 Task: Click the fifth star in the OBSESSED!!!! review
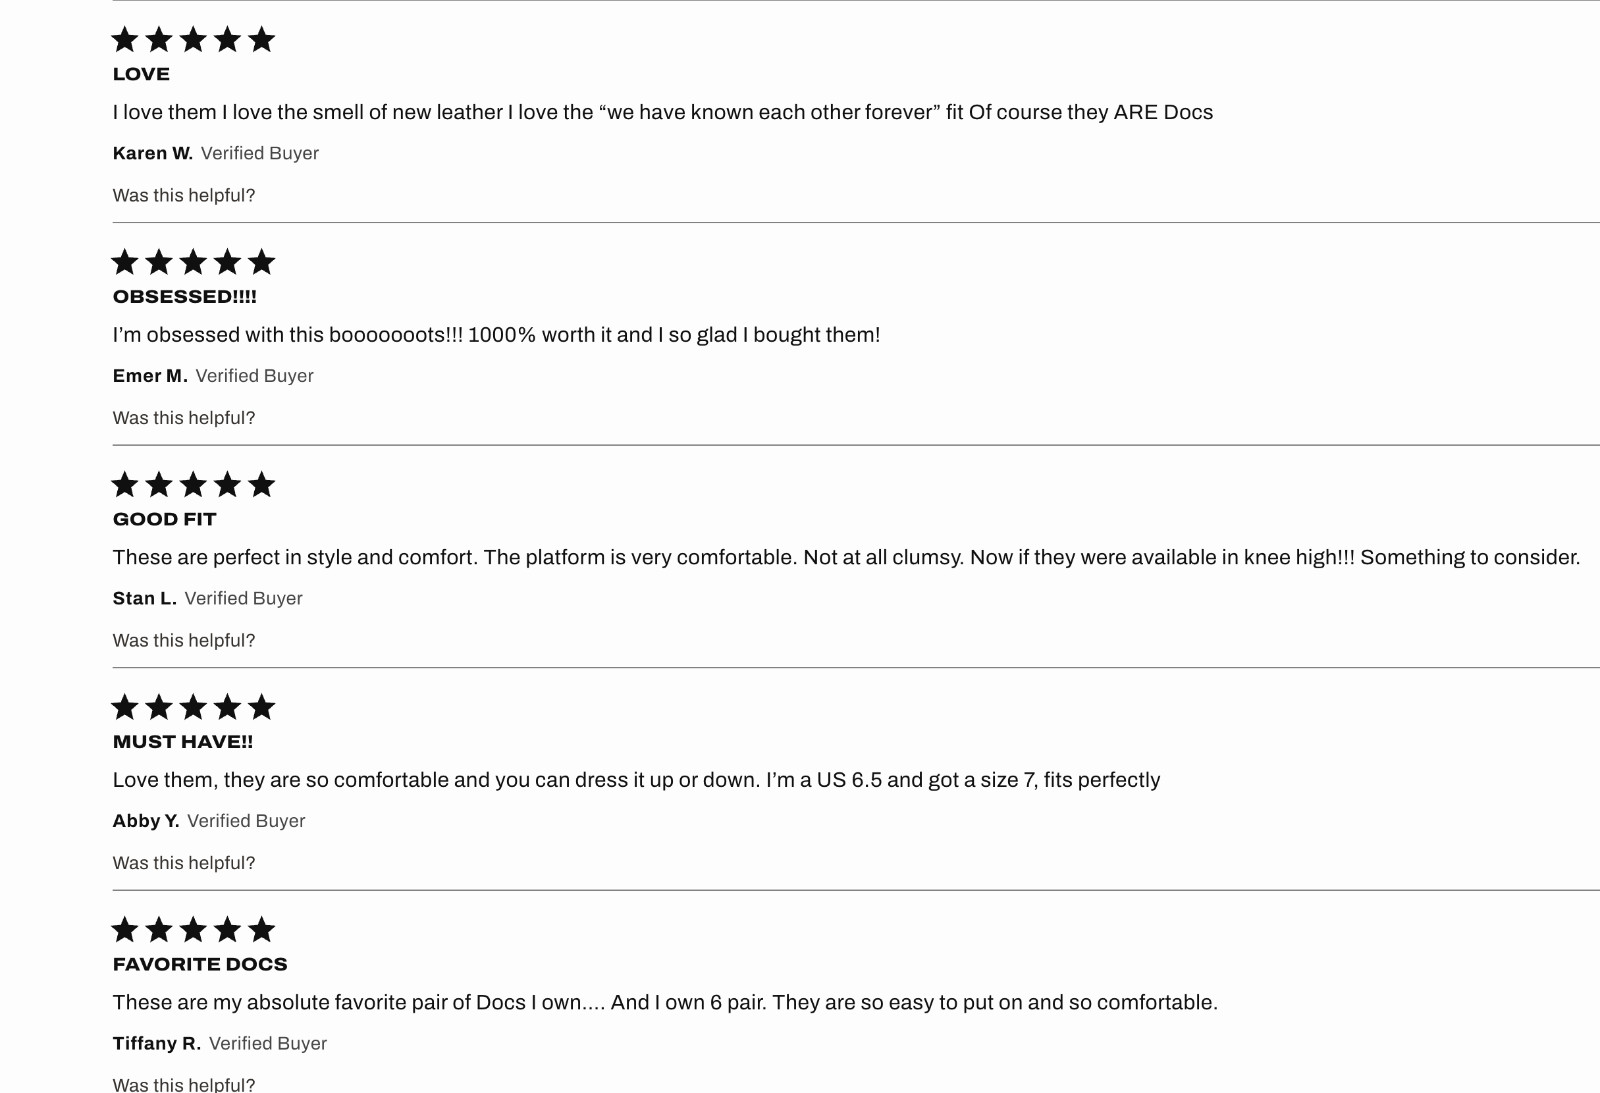(x=261, y=262)
